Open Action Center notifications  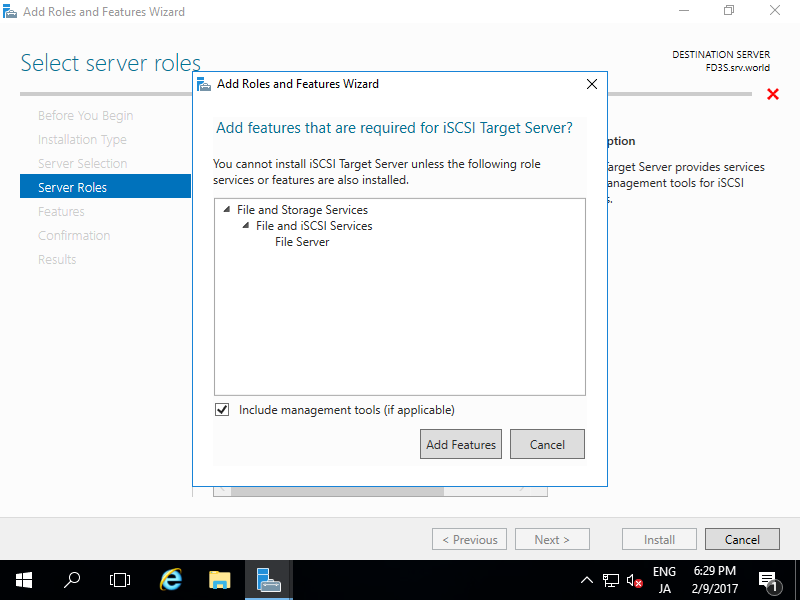(769, 580)
